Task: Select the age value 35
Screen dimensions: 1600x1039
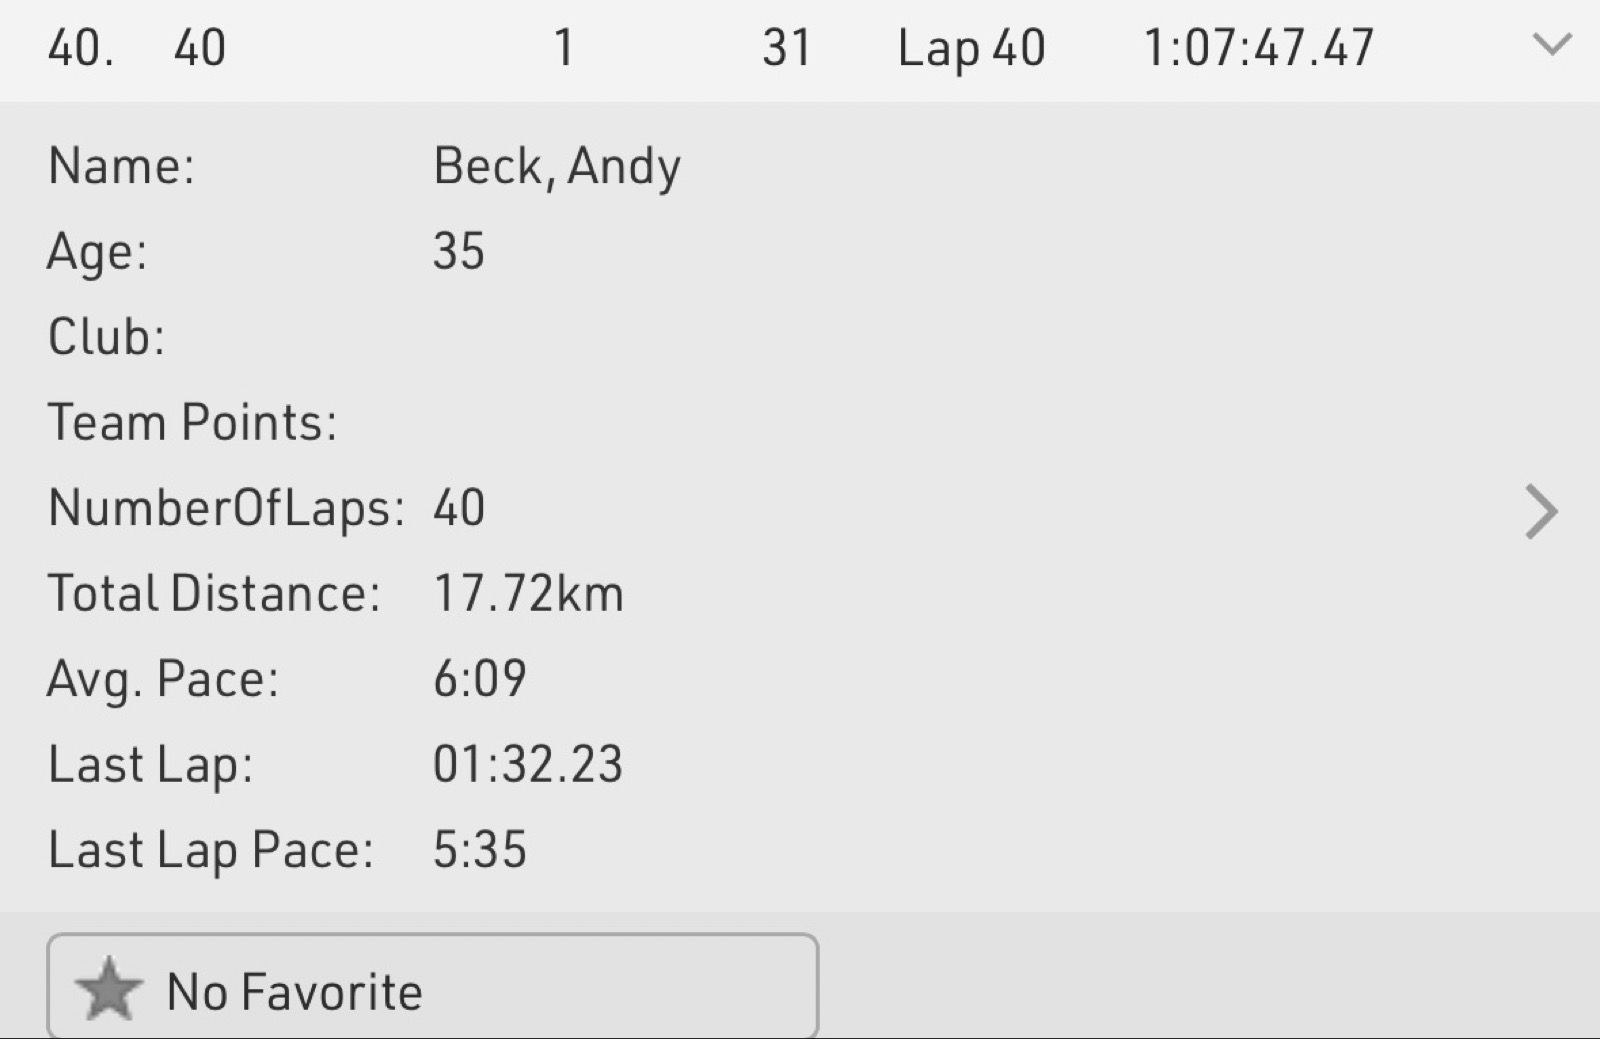Action: 458,251
